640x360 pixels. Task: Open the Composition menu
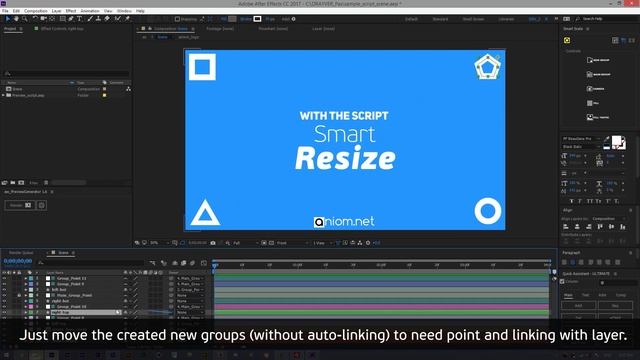[x=36, y=11]
